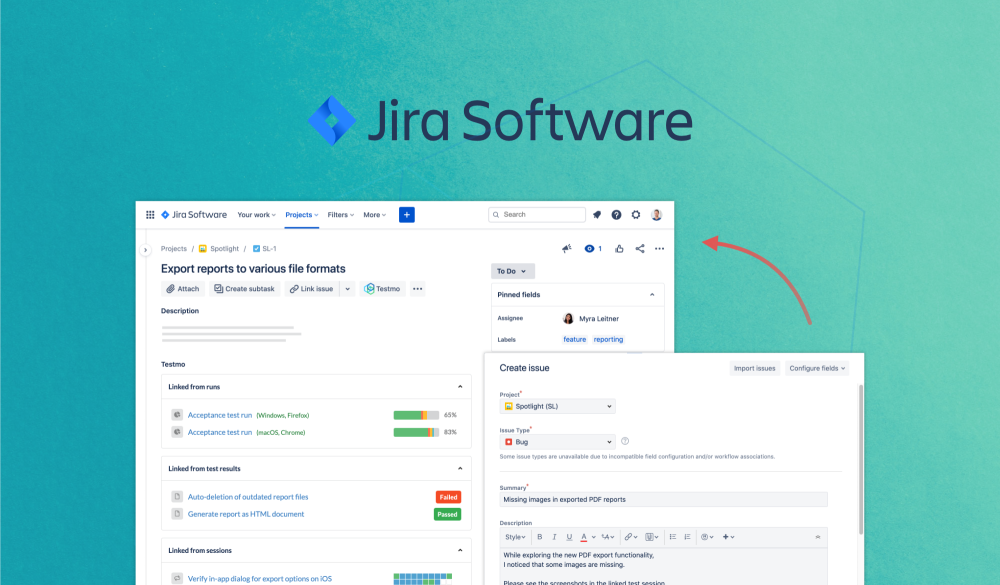
Task: Open Verify in-app dialog for export options
Action: pos(260,579)
